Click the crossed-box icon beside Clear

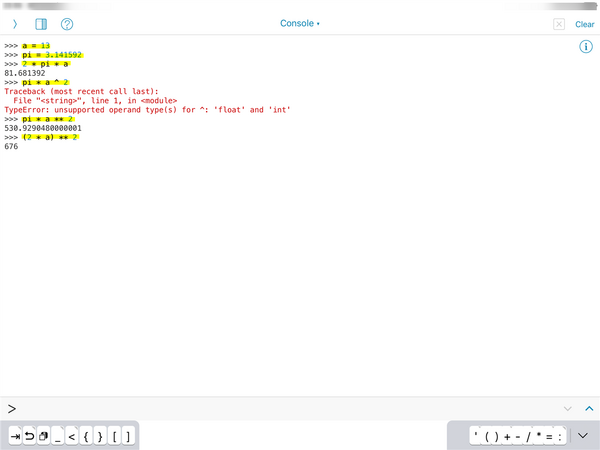pos(559,24)
